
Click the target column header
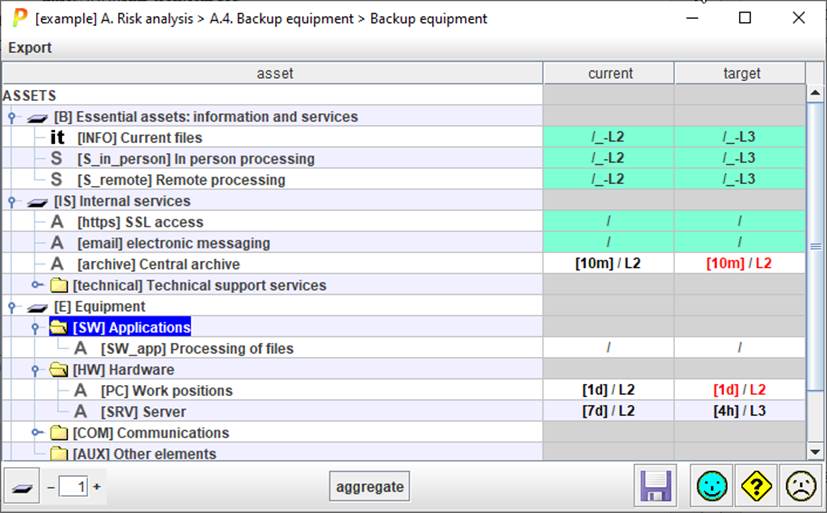(741, 73)
